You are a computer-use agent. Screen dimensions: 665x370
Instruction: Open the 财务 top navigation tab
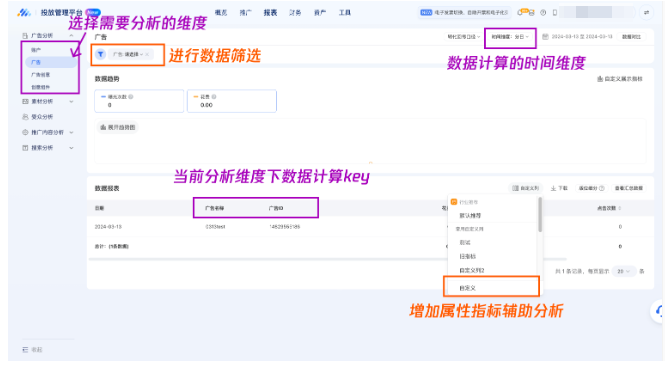[295, 13]
